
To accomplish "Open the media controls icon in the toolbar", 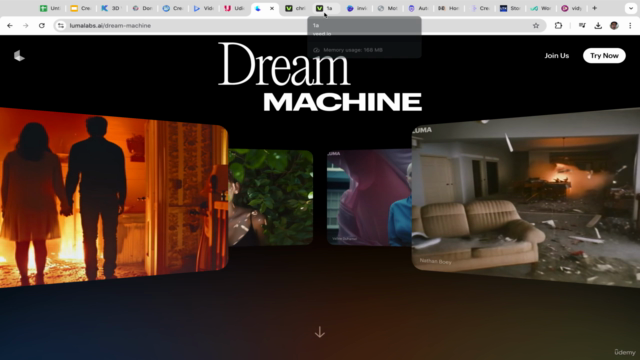I will 582,25.
